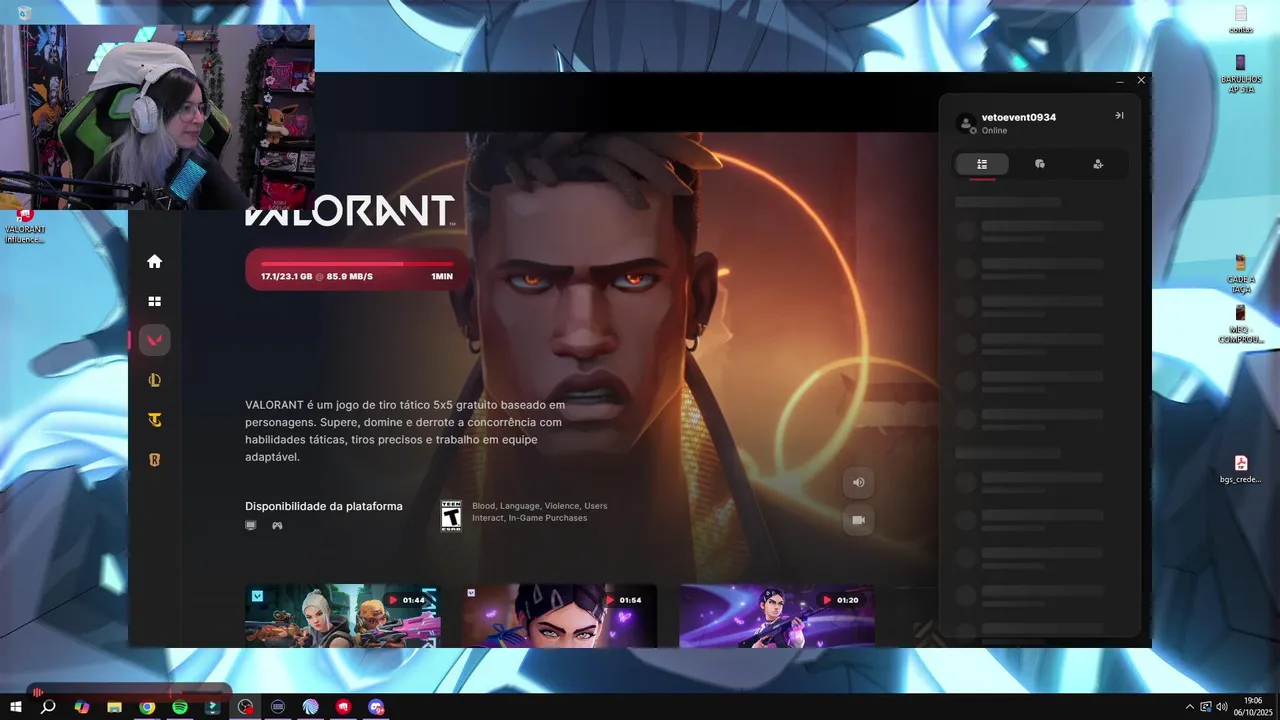Image resolution: width=1280 pixels, height=720 pixels.
Task: Select the 'bgs_crede...' PDF desktop icon
Action: (x=1241, y=469)
